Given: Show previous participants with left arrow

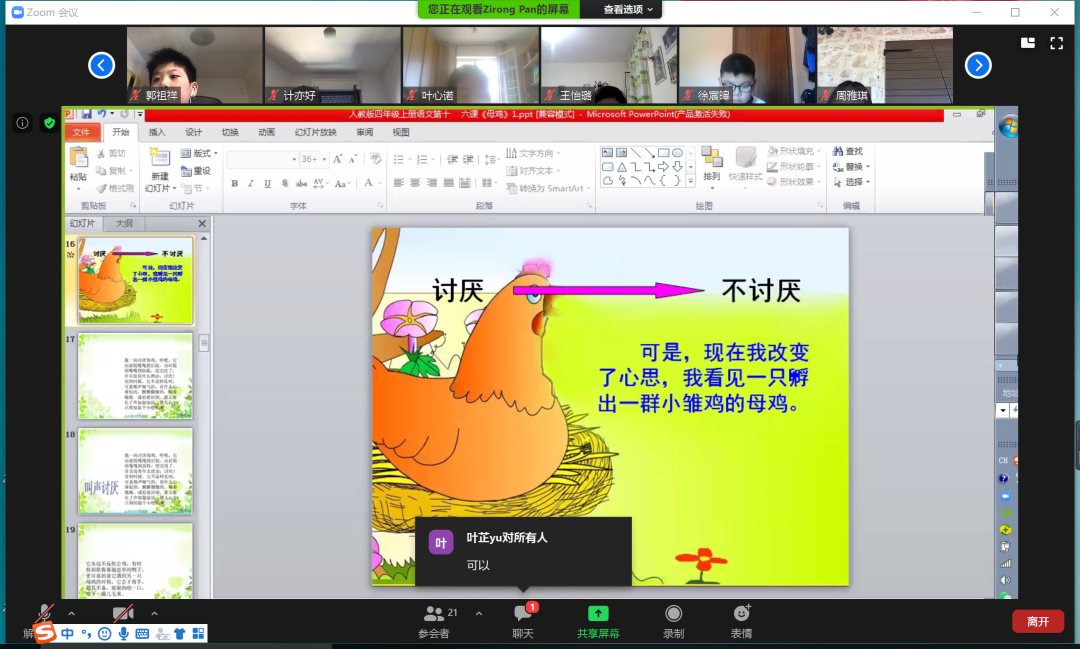Looking at the screenshot, I should pyautogui.click(x=101, y=65).
